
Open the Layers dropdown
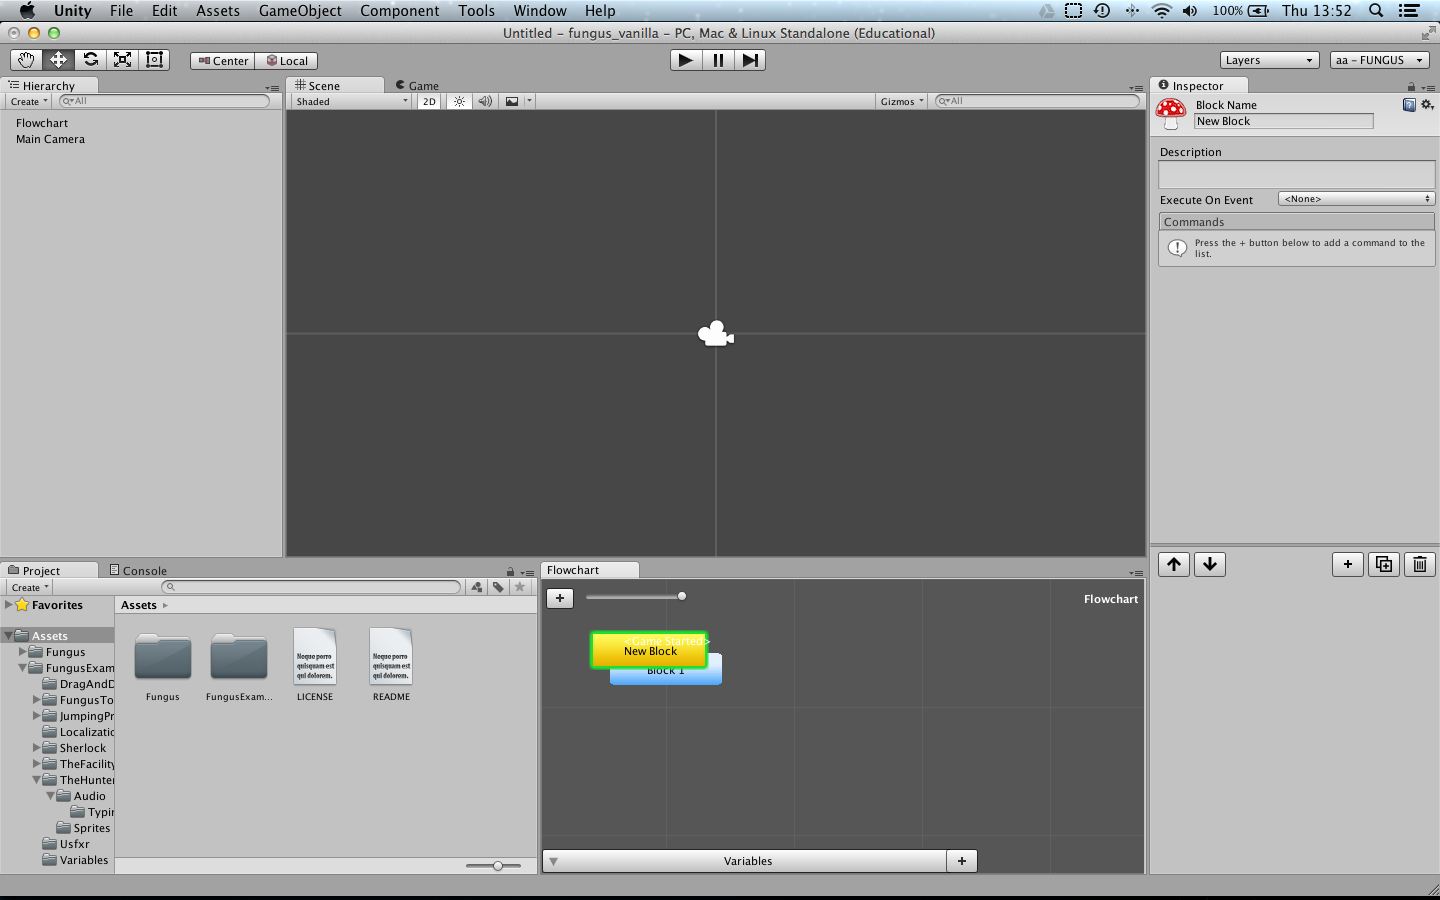click(x=1269, y=60)
